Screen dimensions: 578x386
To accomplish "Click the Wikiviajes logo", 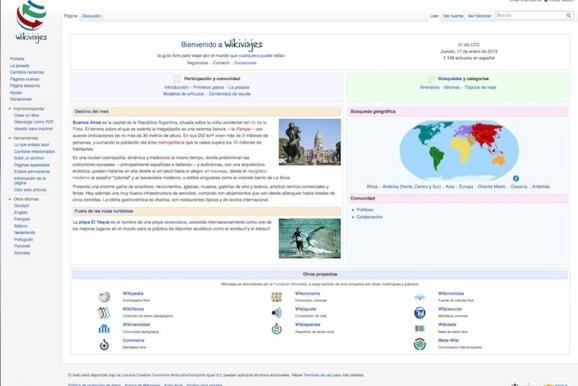I will (31, 21).
